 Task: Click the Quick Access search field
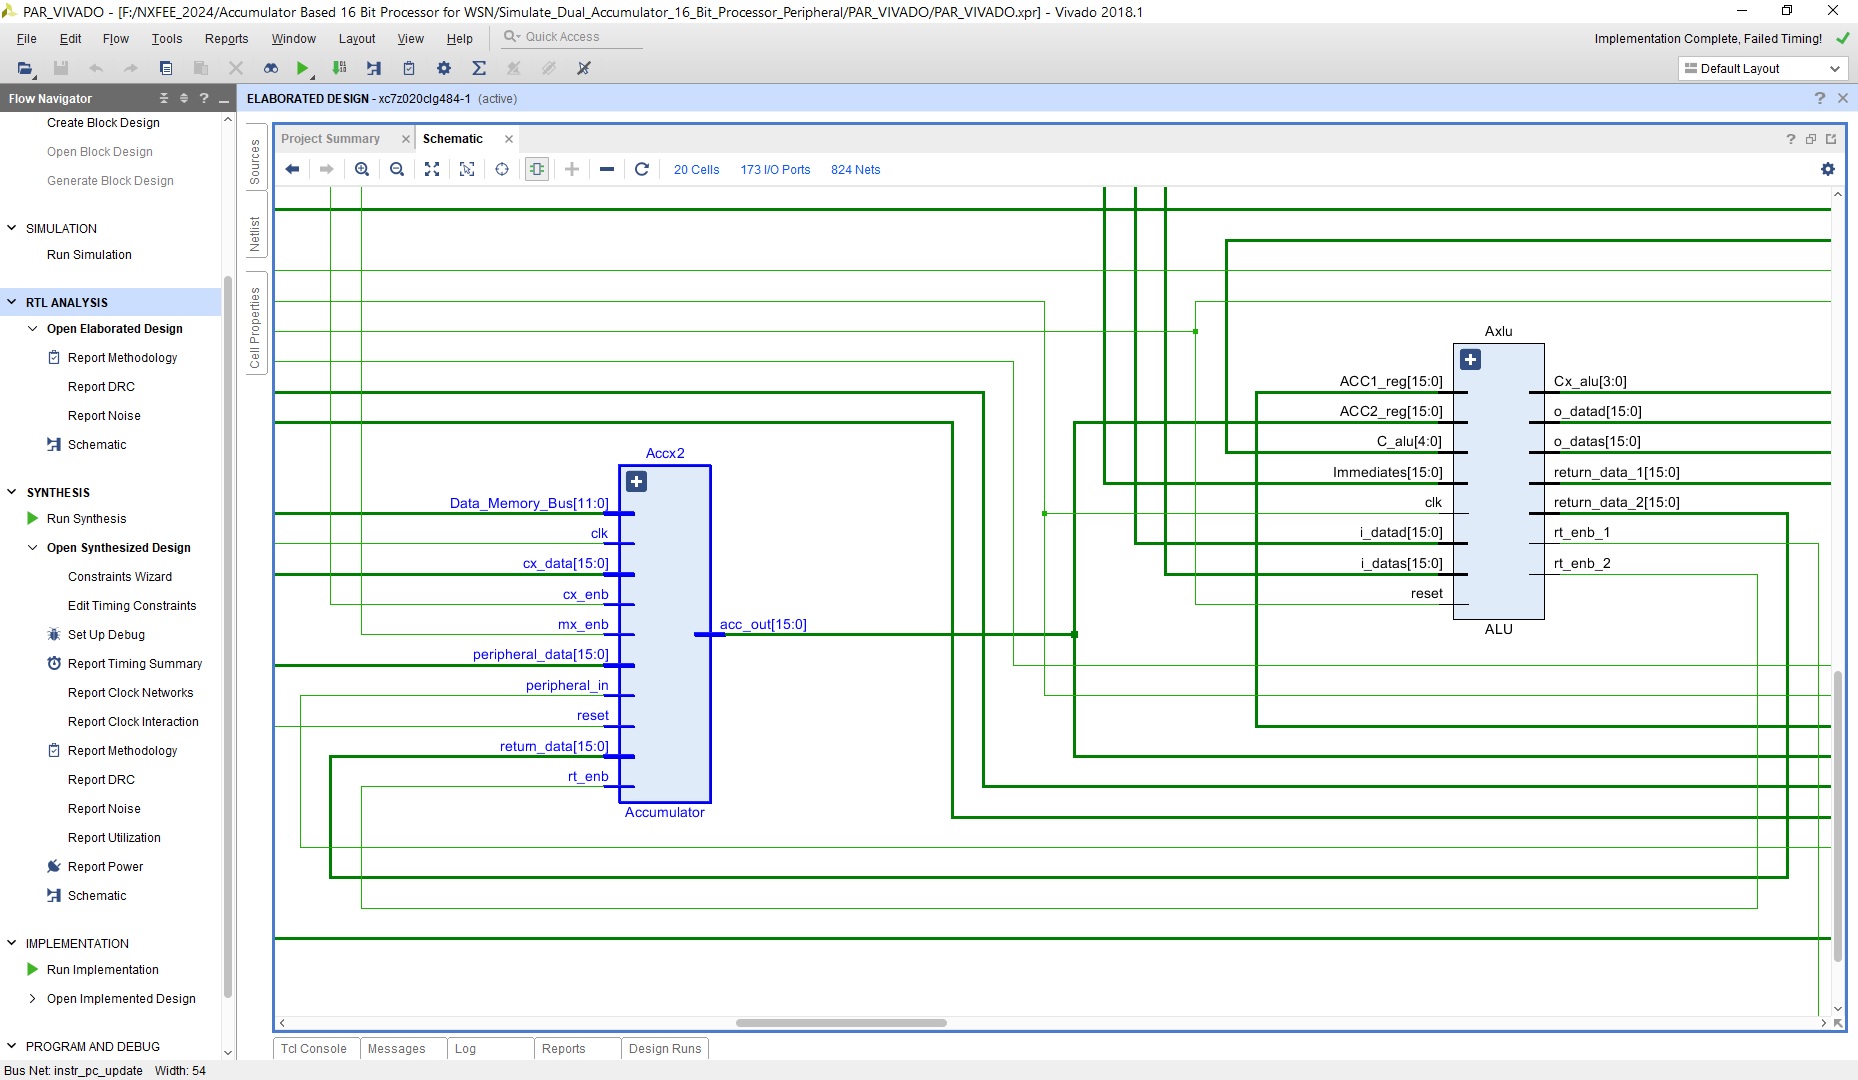tap(572, 37)
